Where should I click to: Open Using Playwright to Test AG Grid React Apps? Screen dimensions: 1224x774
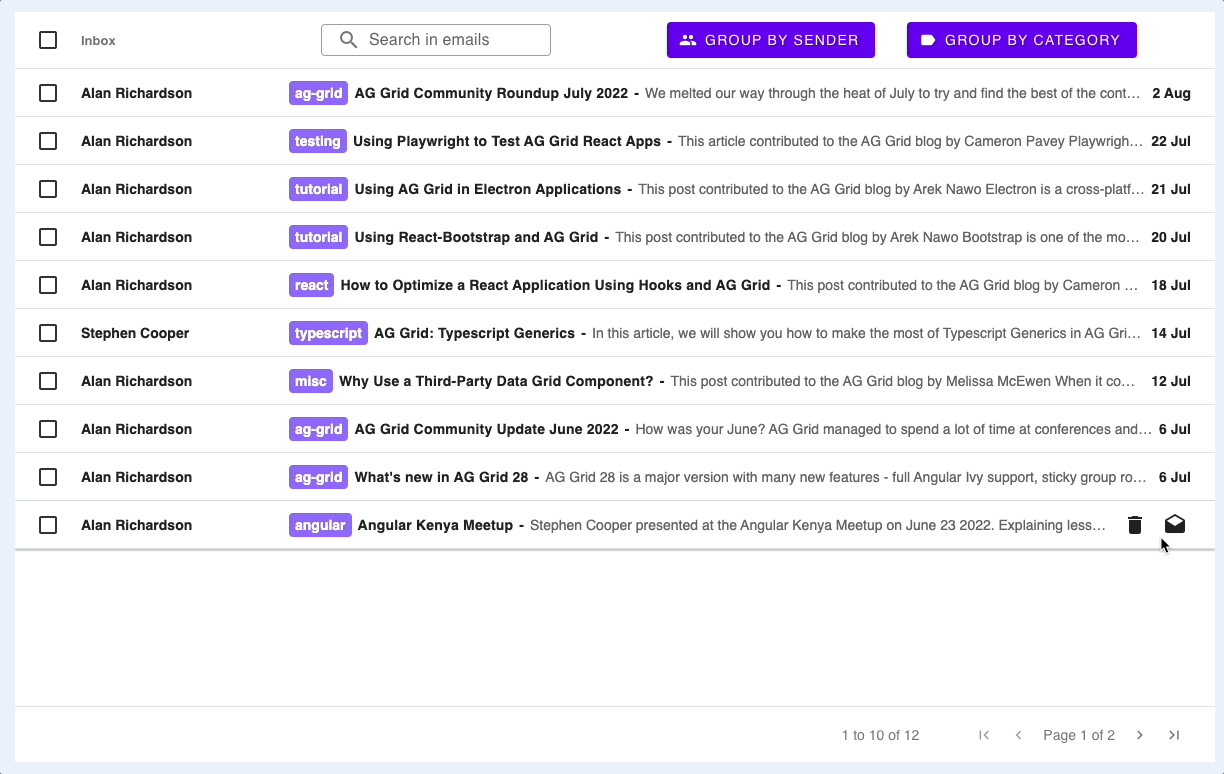507,141
